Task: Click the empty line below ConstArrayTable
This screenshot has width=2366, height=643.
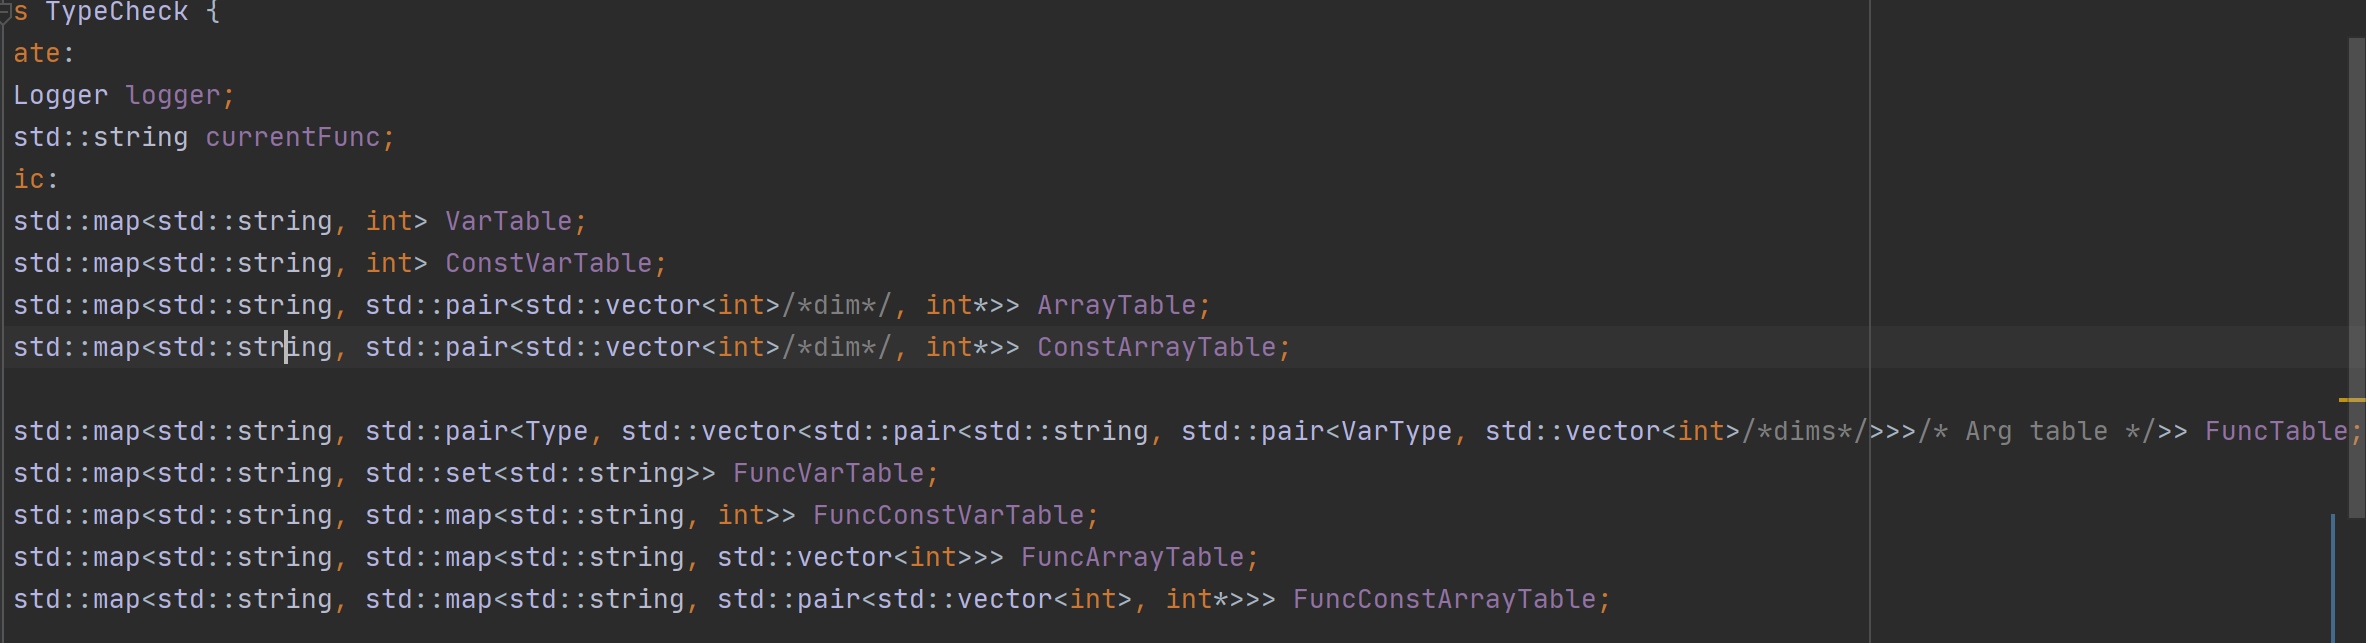Action: pos(600,390)
